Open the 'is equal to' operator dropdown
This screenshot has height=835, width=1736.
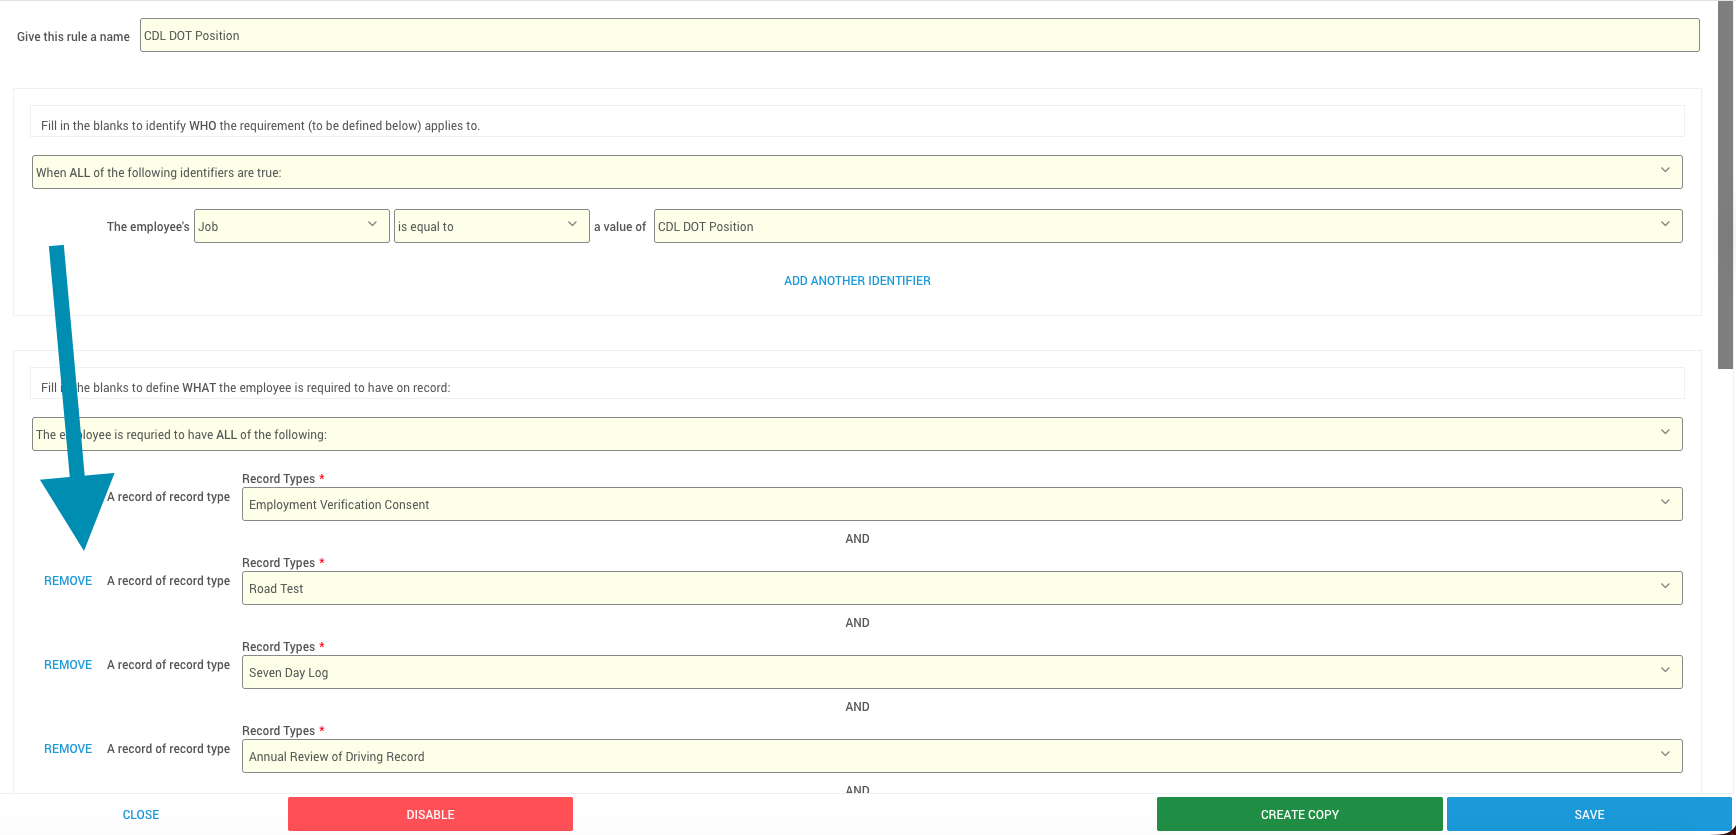click(x=490, y=226)
